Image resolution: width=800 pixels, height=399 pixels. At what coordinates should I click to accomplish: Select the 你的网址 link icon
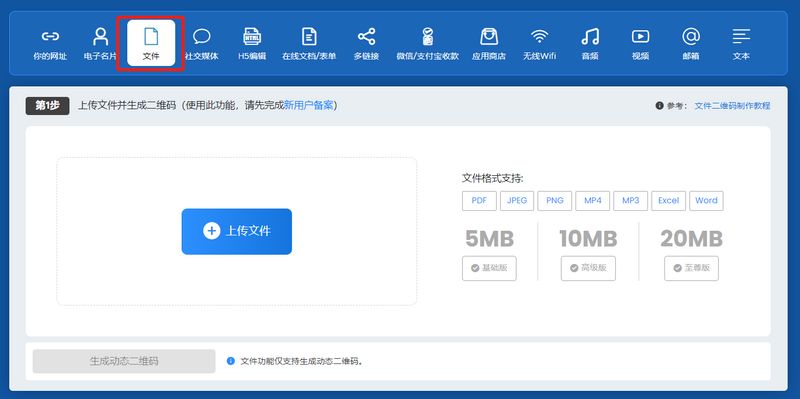click(x=50, y=36)
